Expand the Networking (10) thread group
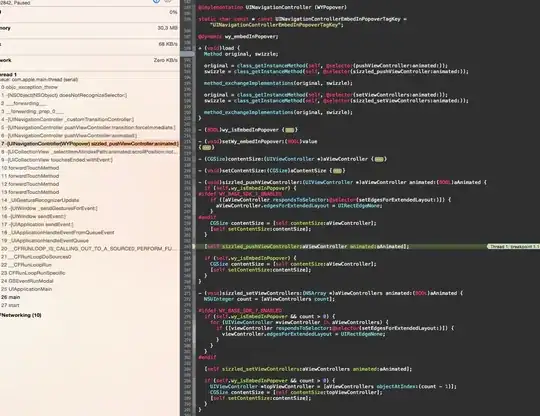The height and width of the screenshot is (416, 540). point(21,315)
